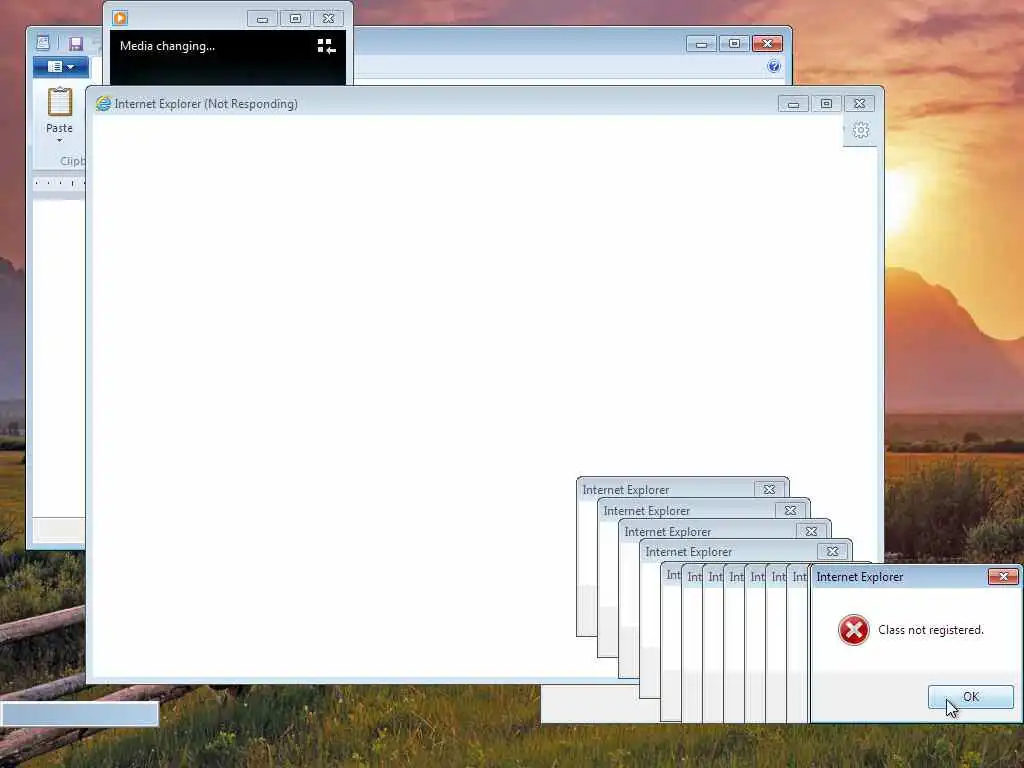This screenshot has height=768, width=1024.
Task: Click the 'Media changing...' status text
Action: 167,46
